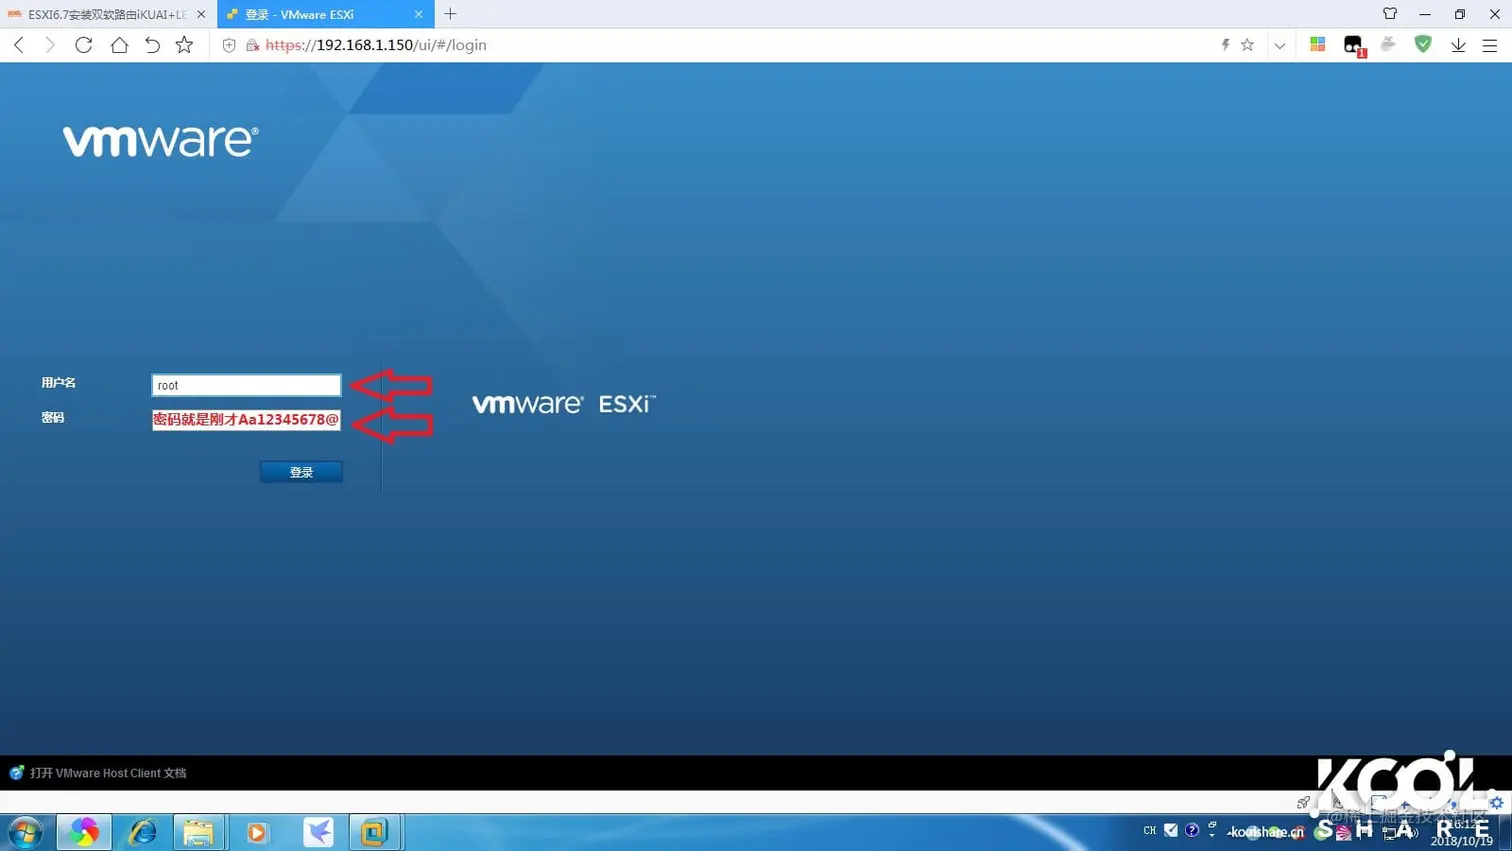Image resolution: width=1512 pixels, height=851 pixels.
Task: Click the lightning speed mode icon
Action: [1225, 45]
